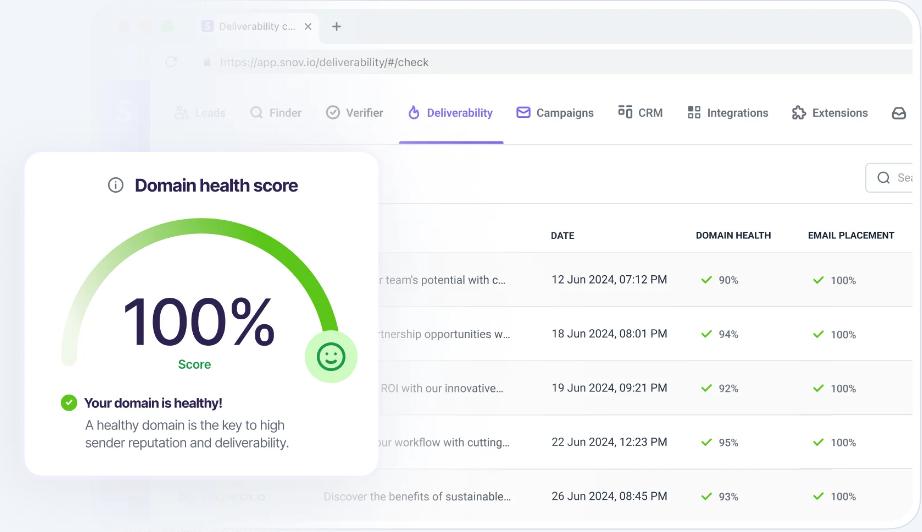This screenshot has height=532, width=922.
Task: Open a new browser tab
Action: [336, 27]
